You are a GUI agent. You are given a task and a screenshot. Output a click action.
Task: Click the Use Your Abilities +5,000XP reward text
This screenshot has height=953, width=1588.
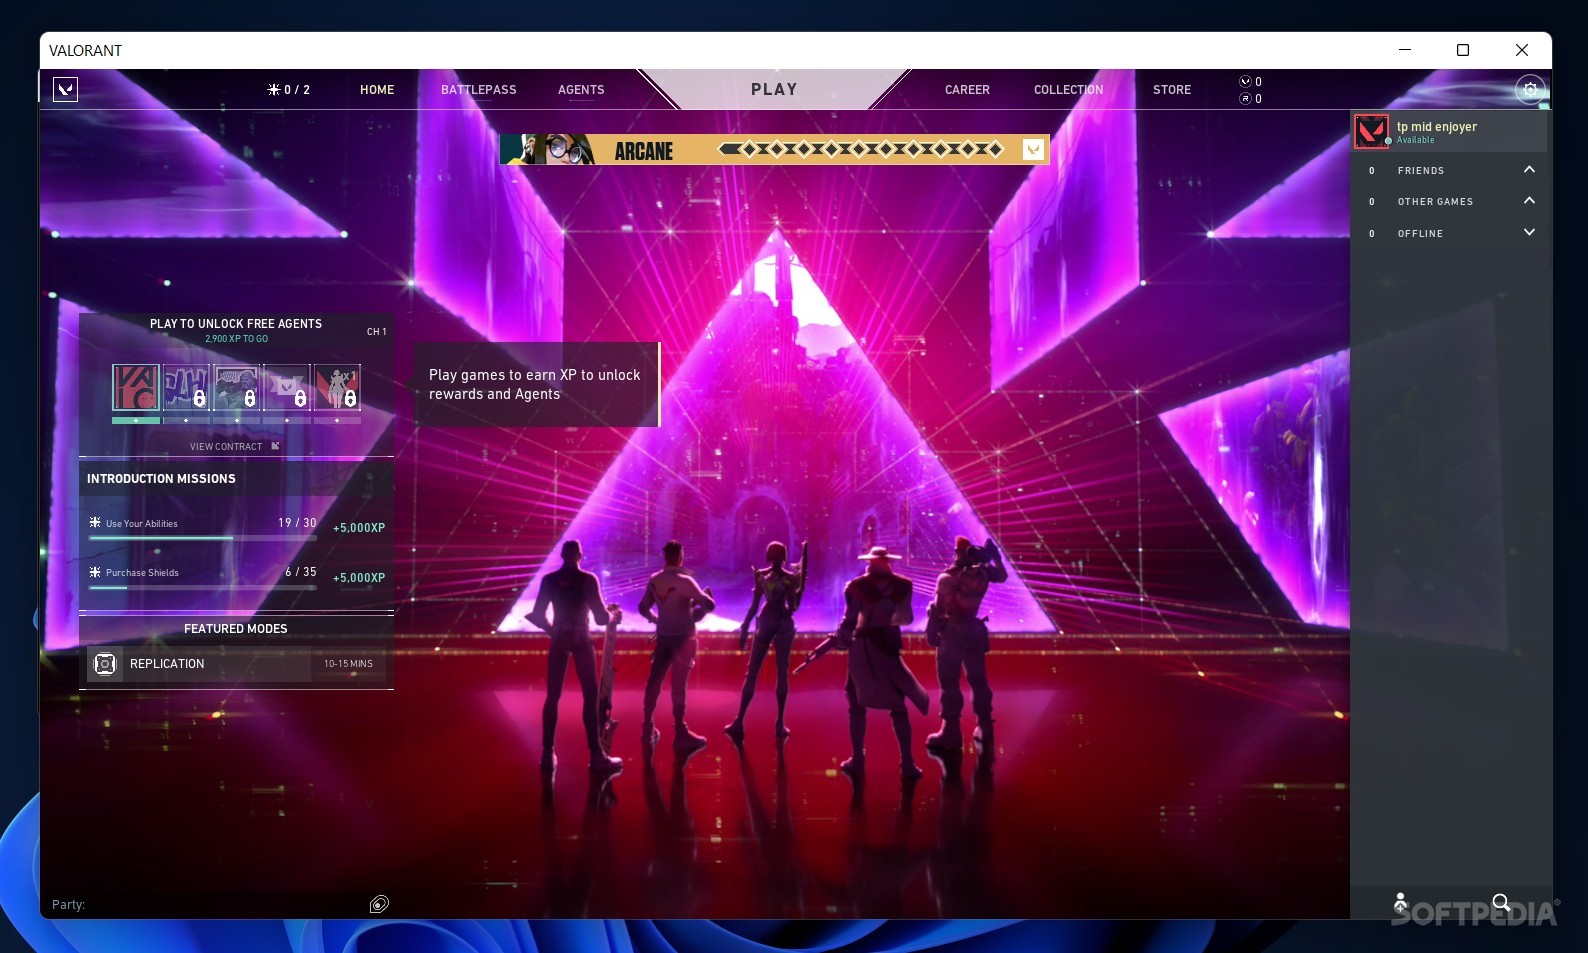tap(359, 528)
